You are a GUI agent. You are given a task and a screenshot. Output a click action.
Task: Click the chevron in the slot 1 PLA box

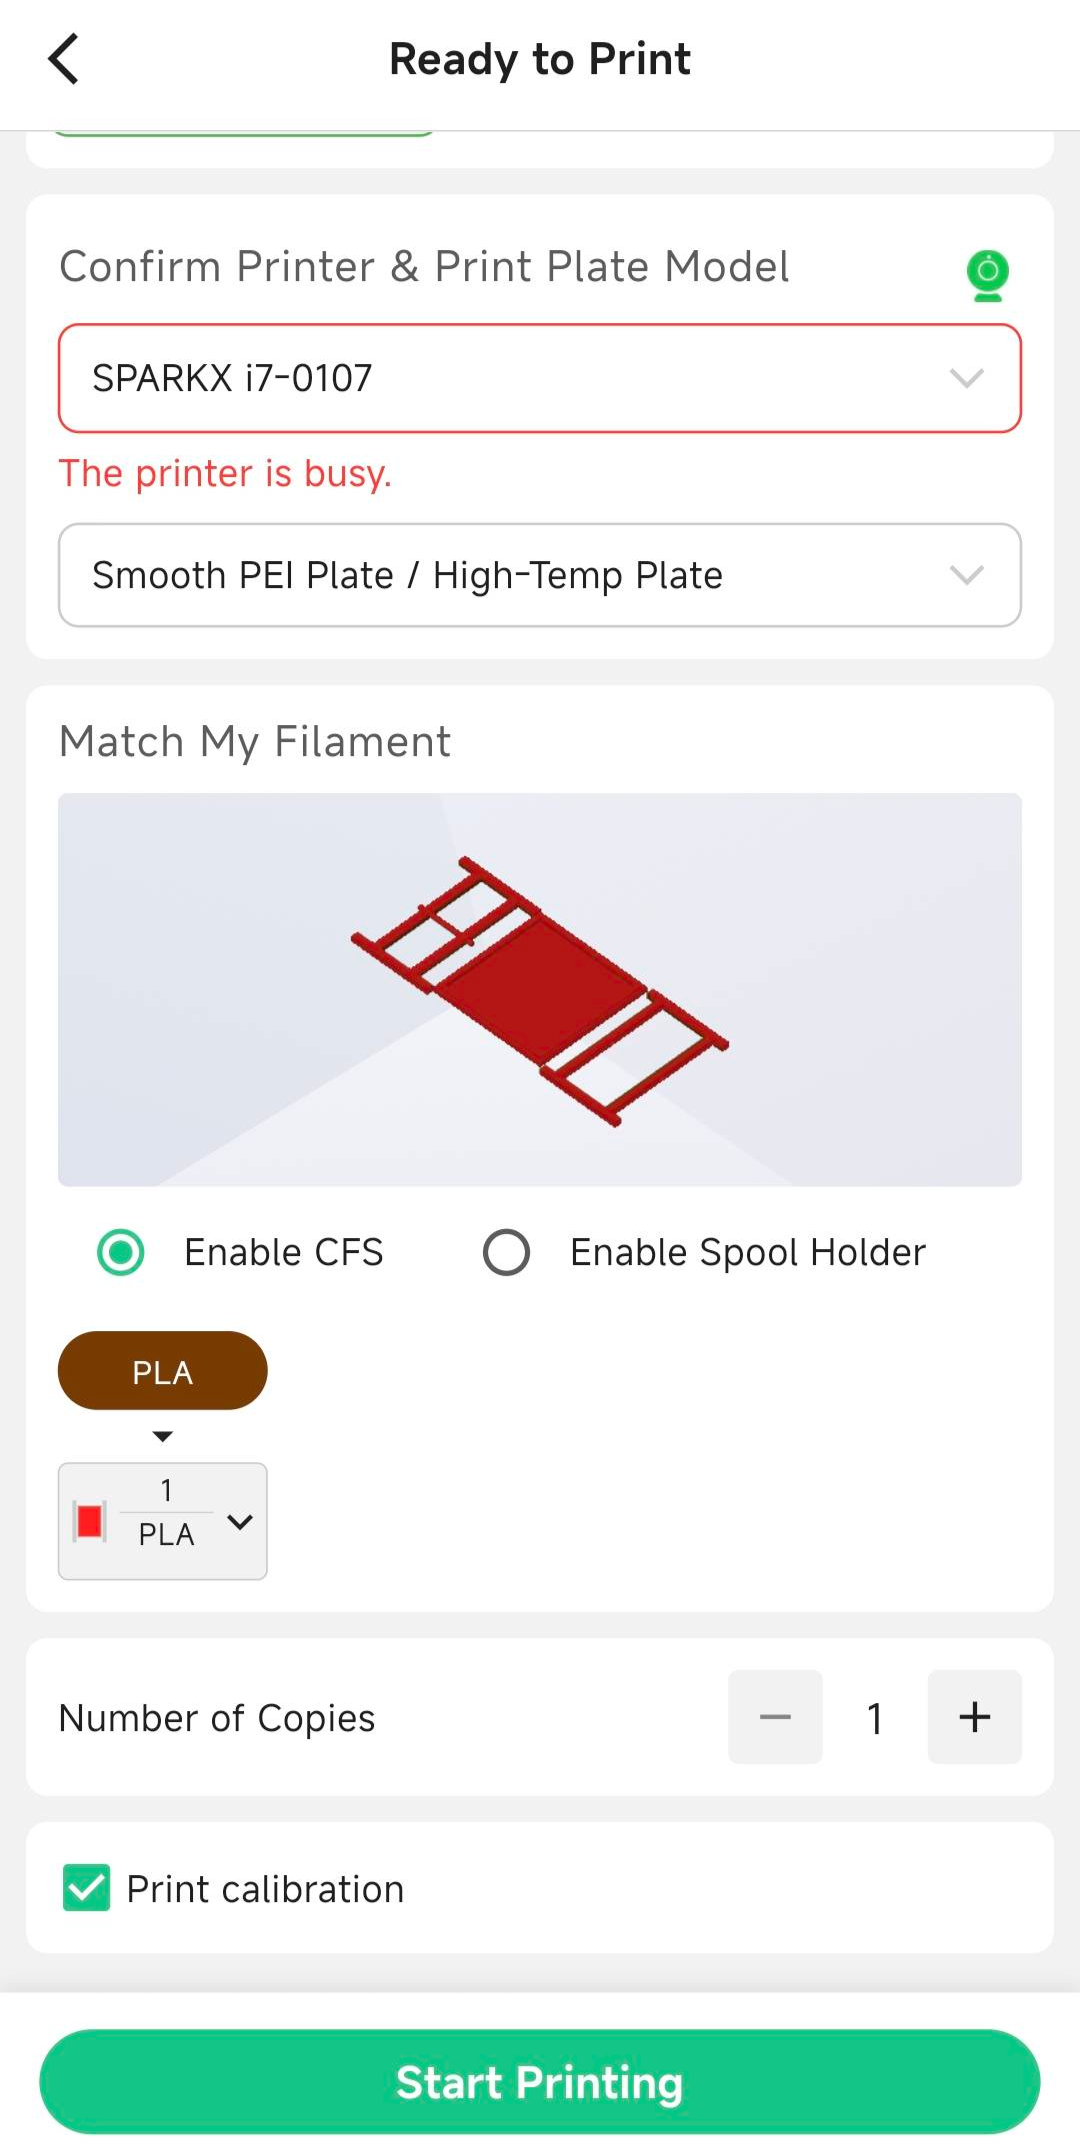point(240,1522)
